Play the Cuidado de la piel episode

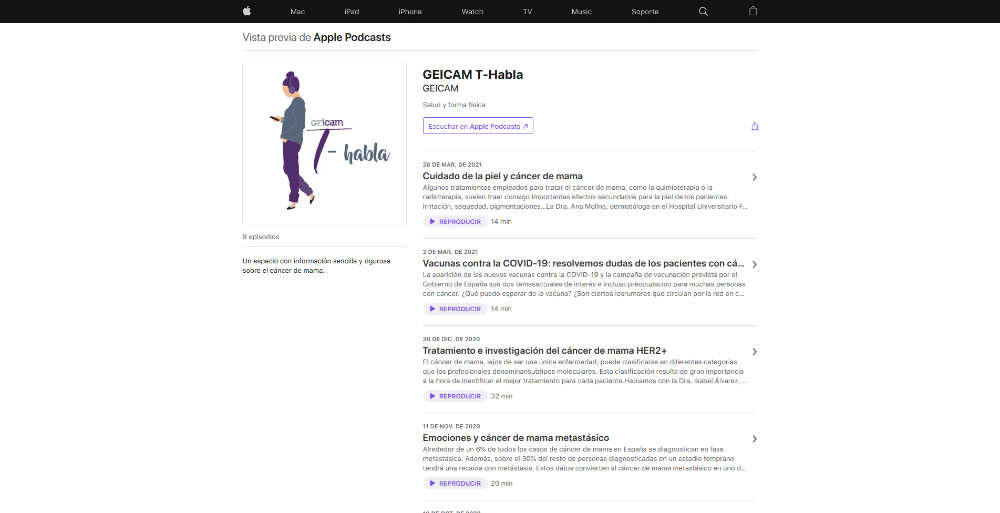tap(455, 221)
